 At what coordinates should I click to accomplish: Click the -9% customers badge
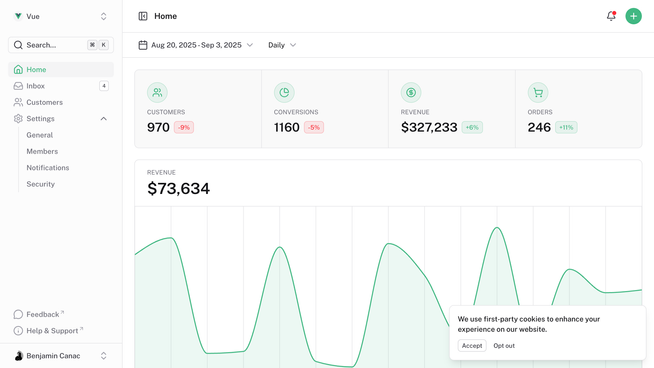pyautogui.click(x=184, y=127)
